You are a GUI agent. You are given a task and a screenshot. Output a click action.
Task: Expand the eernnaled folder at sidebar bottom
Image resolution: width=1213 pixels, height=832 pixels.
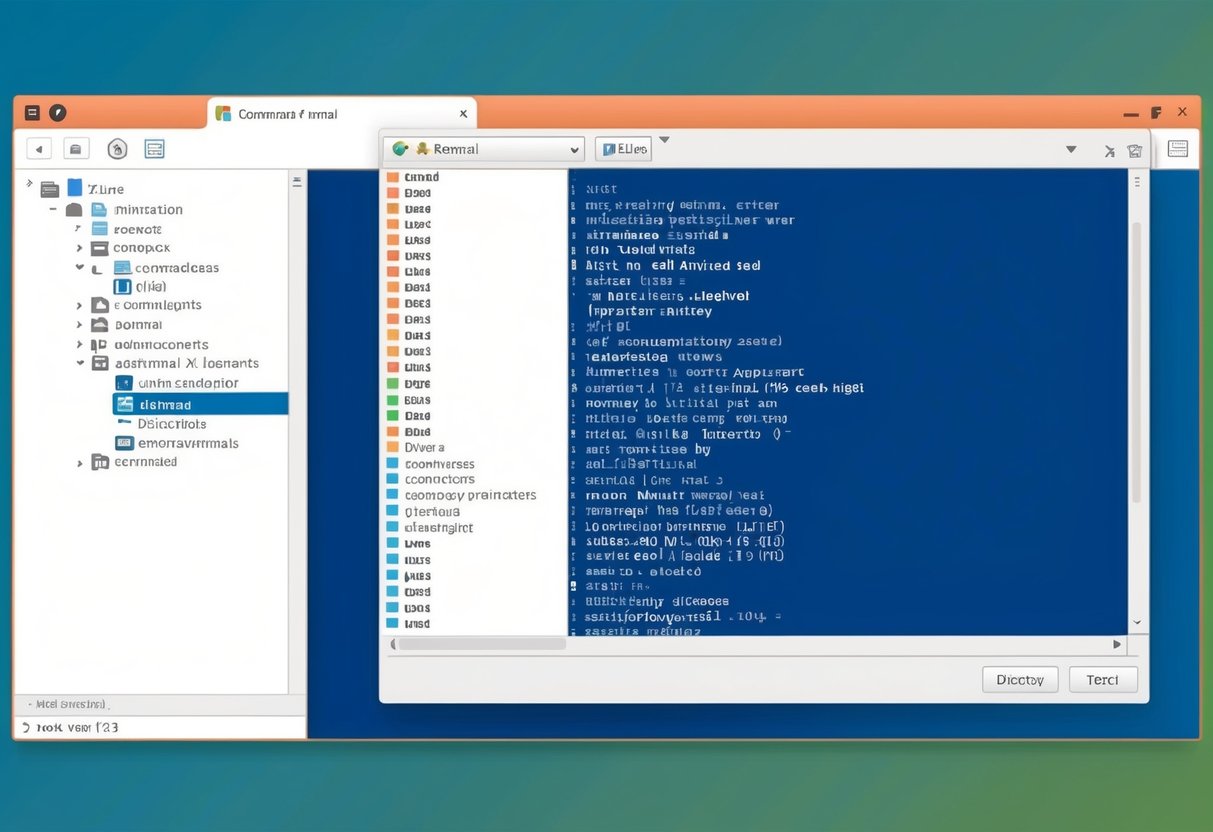point(80,461)
